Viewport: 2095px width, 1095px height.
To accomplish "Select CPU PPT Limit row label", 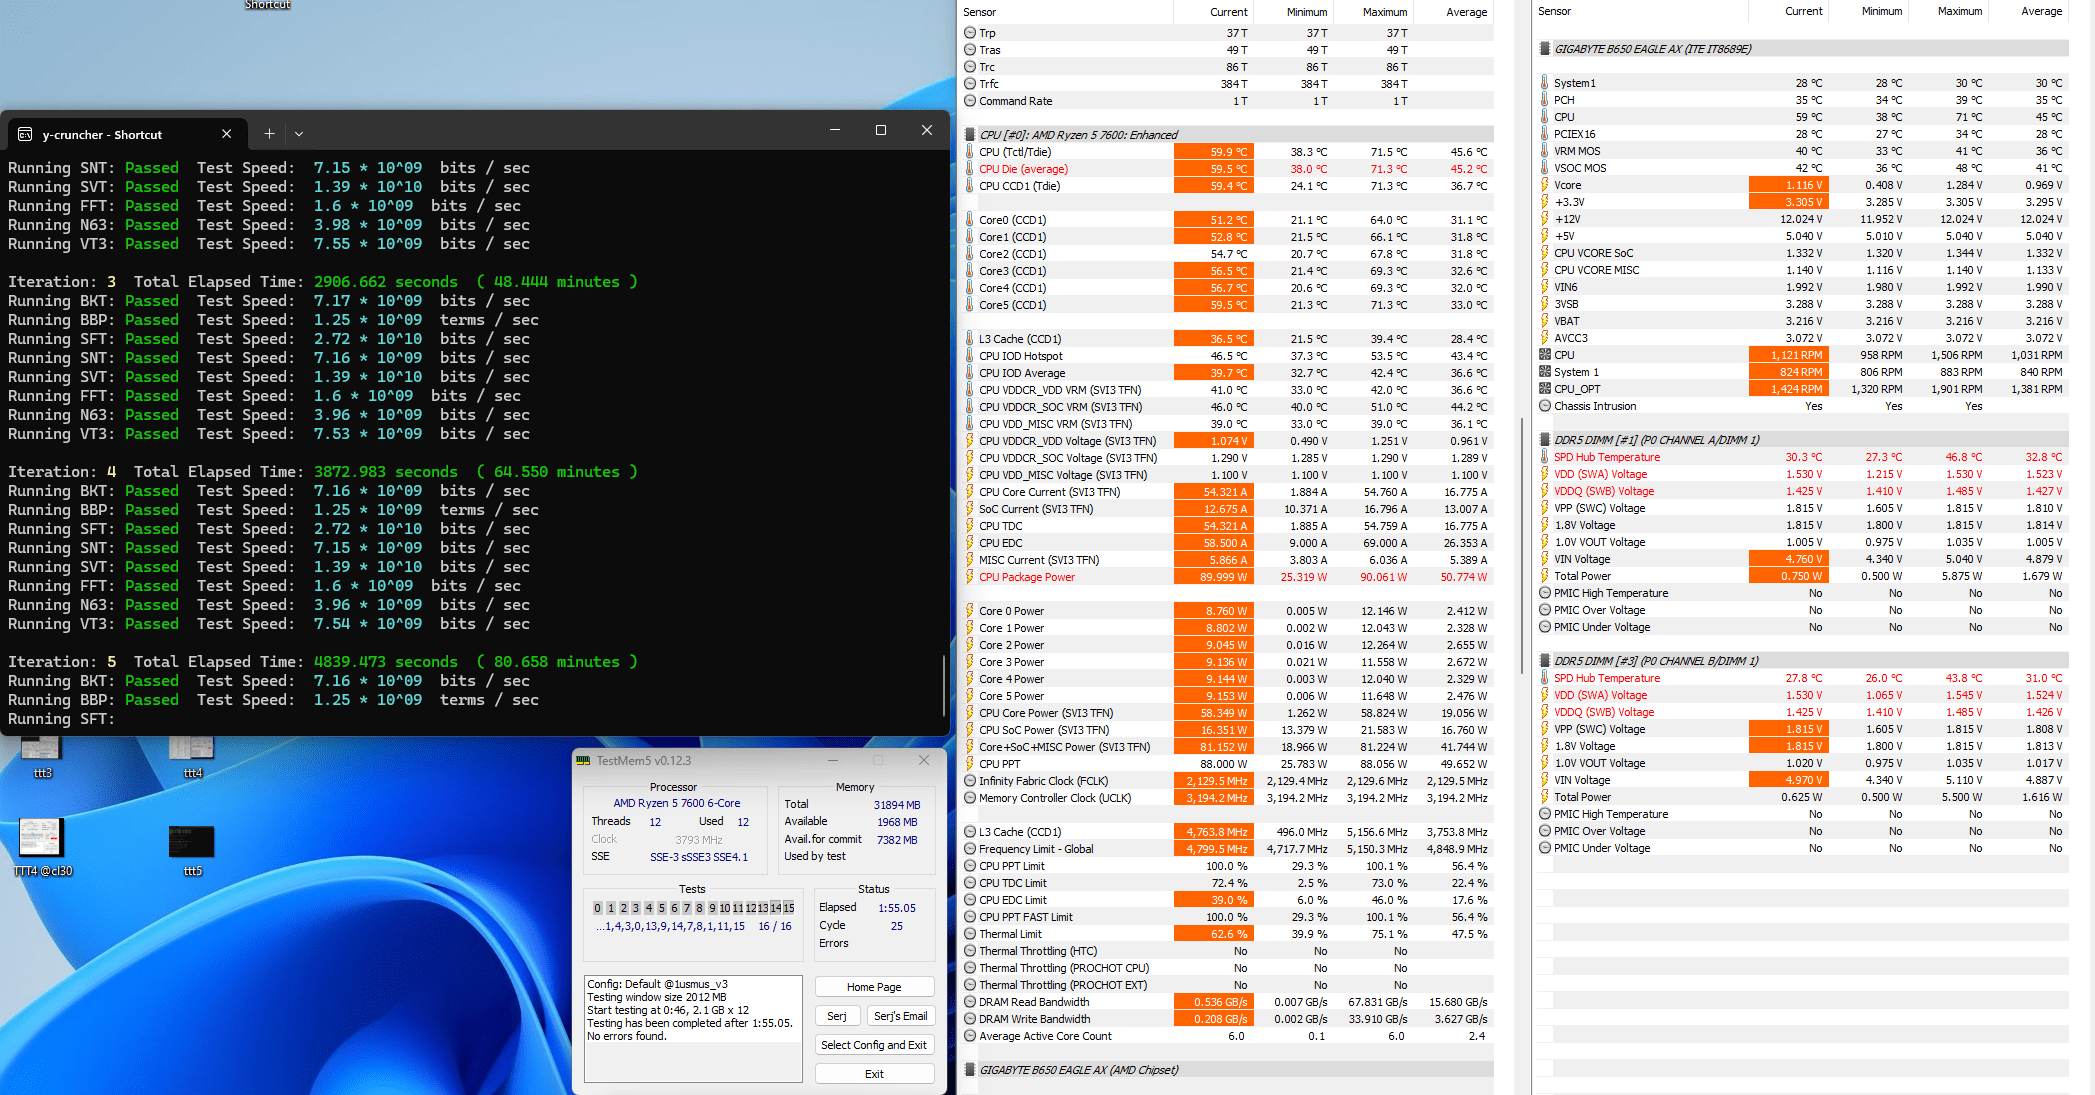I will click(x=1012, y=866).
